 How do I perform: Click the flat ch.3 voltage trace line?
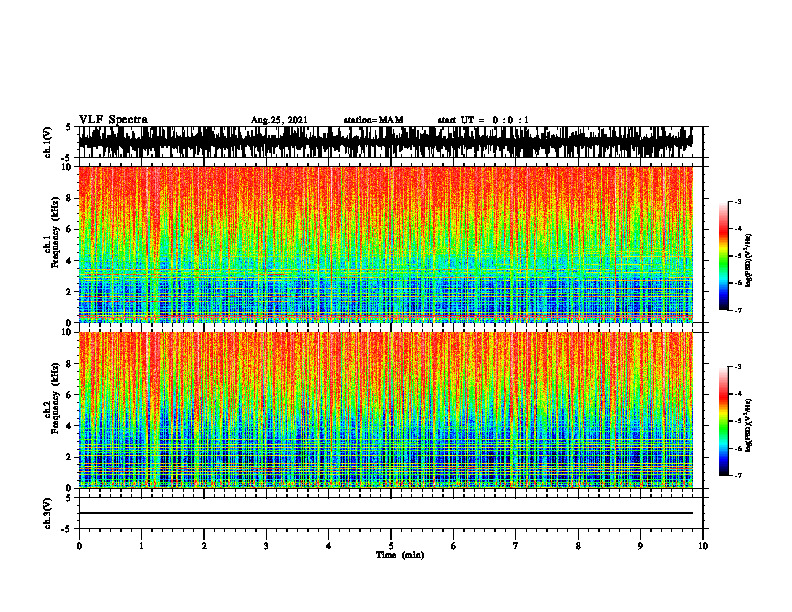pyautogui.click(x=386, y=513)
